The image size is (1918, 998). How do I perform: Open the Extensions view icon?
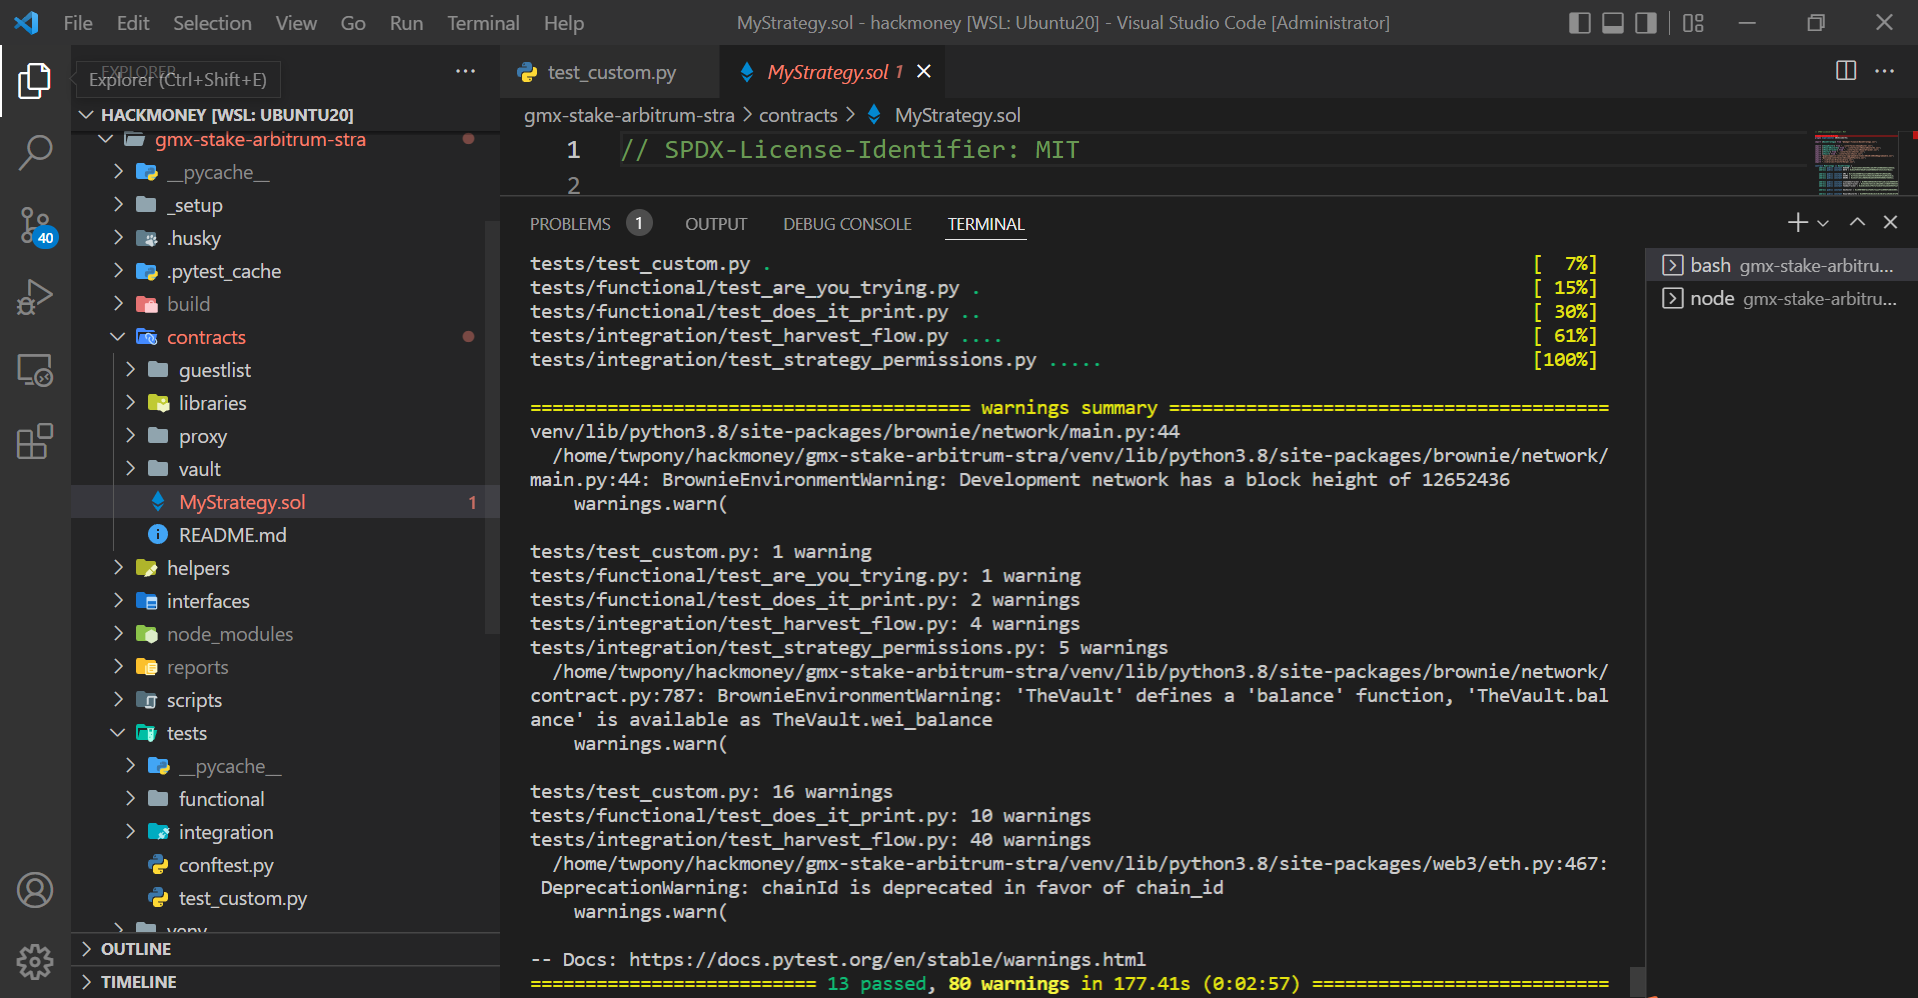35,442
